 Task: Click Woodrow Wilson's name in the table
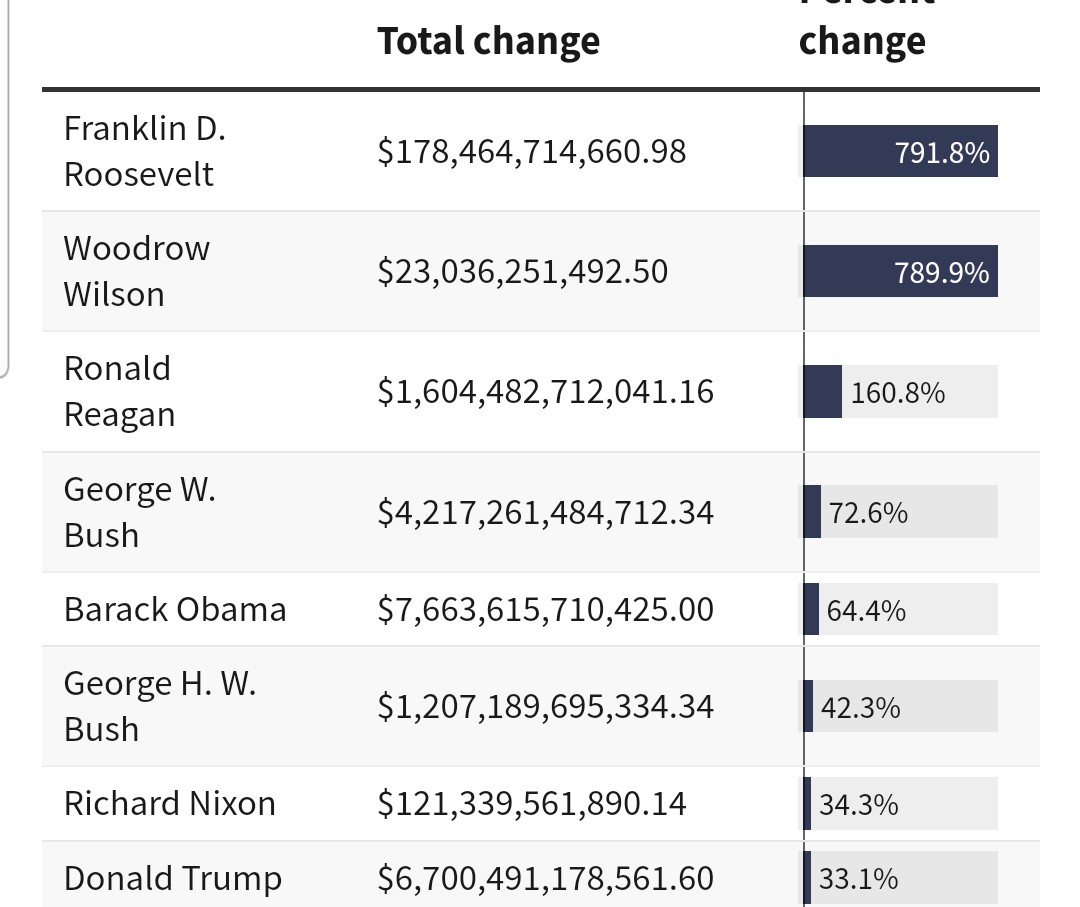click(x=137, y=271)
